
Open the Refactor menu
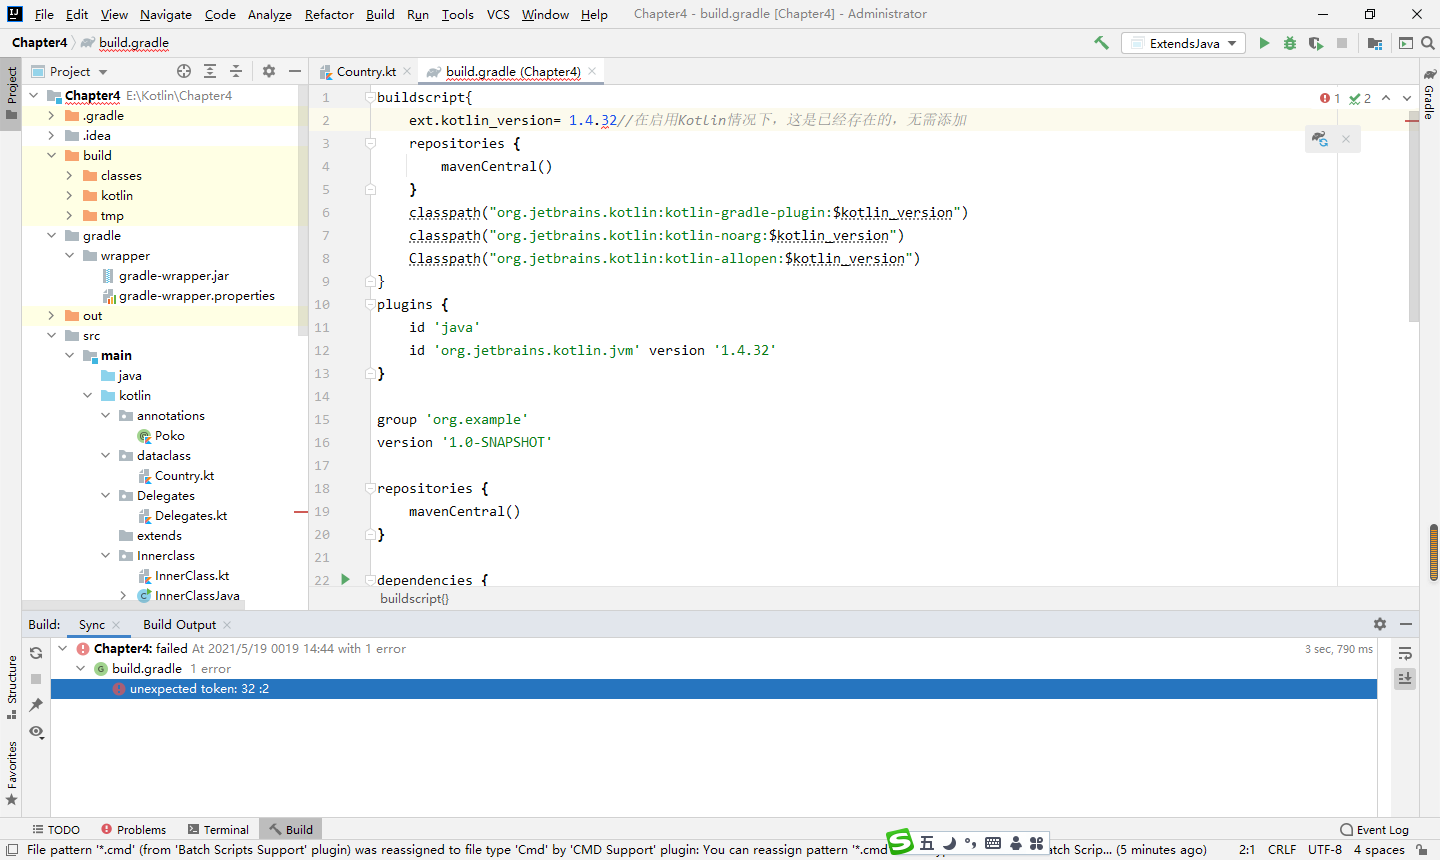click(x=329, y=14)
